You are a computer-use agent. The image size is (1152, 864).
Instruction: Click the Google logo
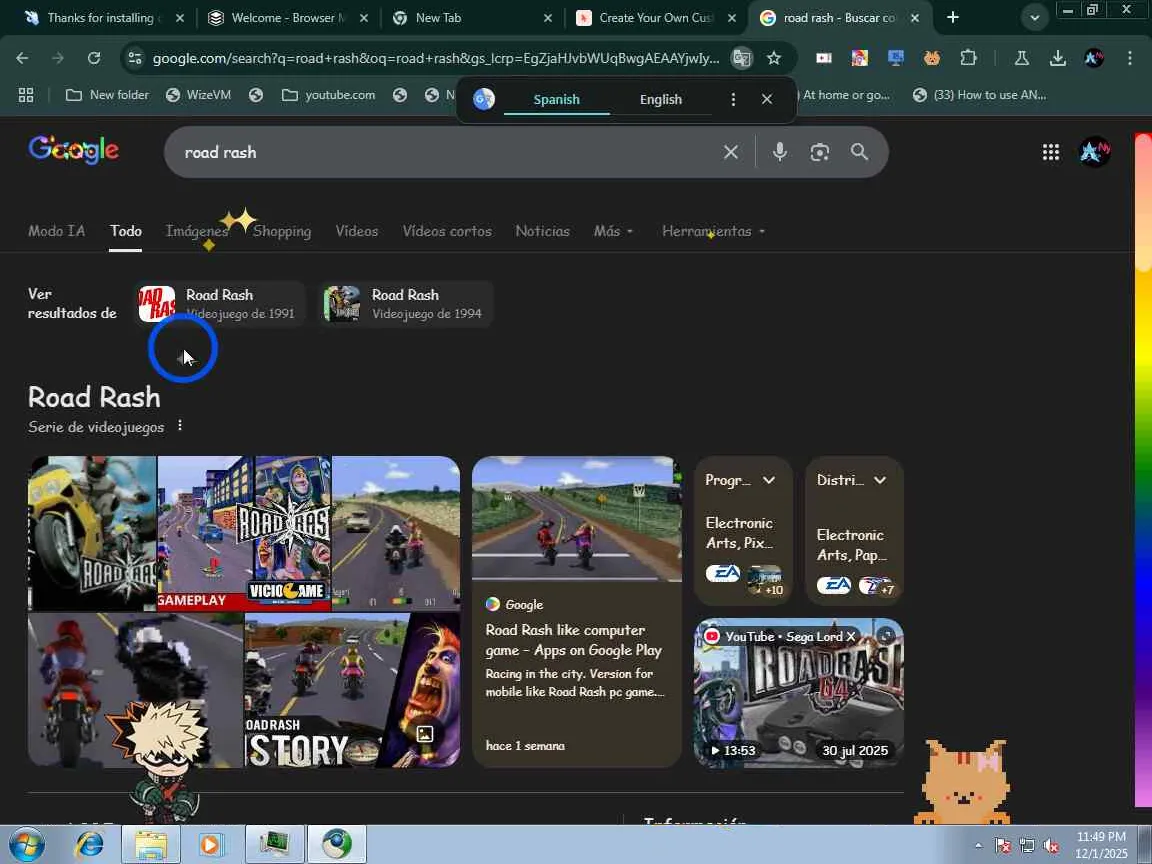click(x=73, y=150)
